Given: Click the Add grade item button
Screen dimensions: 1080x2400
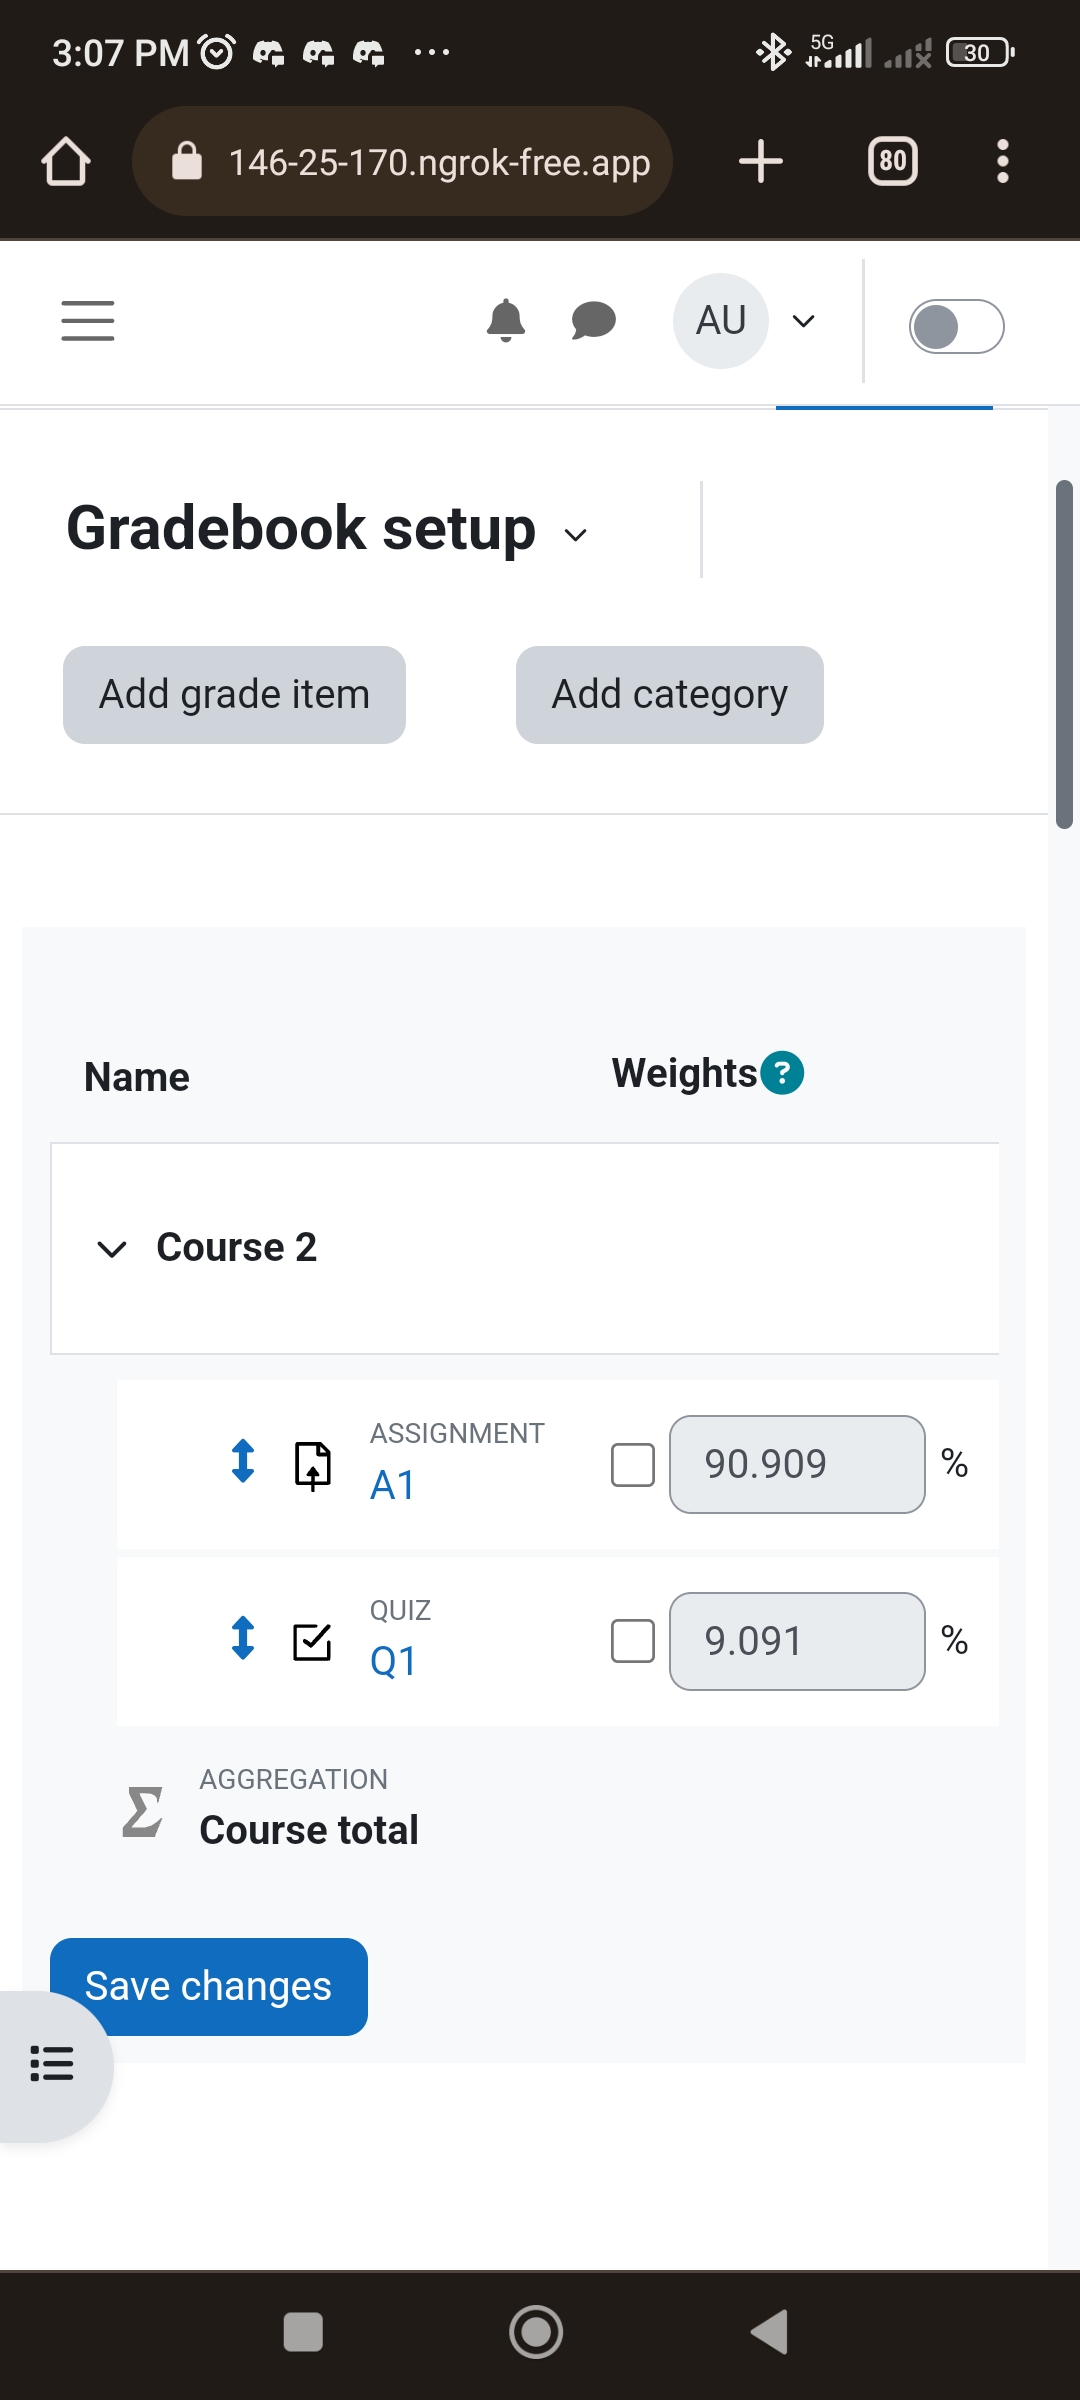Looking at the screenshot, I should pos(234,695).
